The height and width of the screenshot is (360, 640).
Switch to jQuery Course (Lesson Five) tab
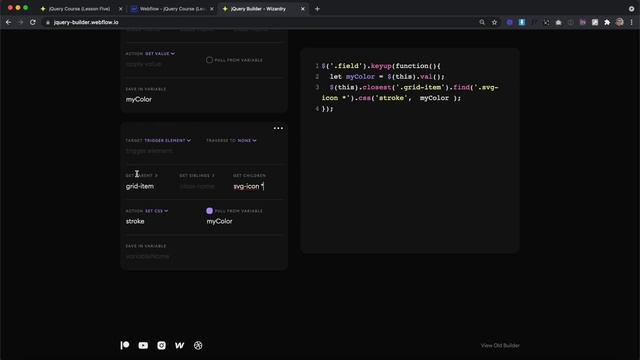coord(79,9)
